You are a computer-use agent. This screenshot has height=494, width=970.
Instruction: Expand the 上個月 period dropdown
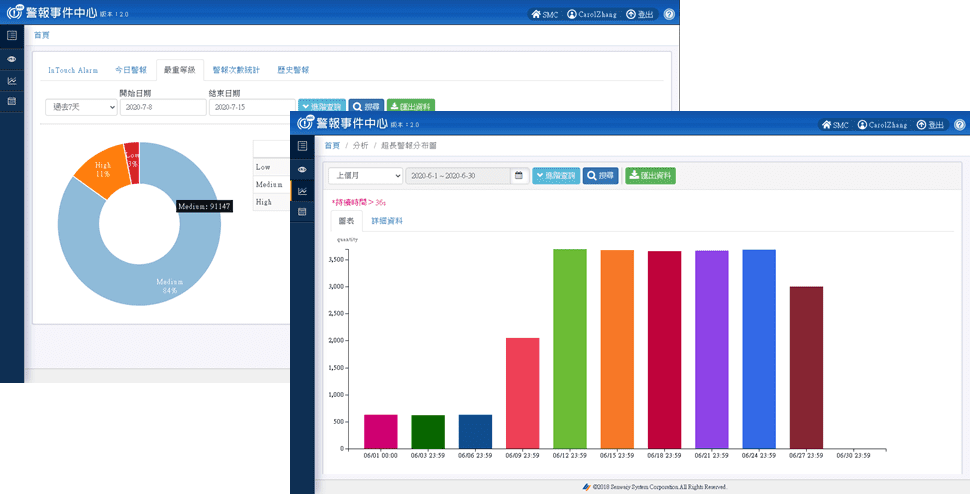[x=365, y=176]
